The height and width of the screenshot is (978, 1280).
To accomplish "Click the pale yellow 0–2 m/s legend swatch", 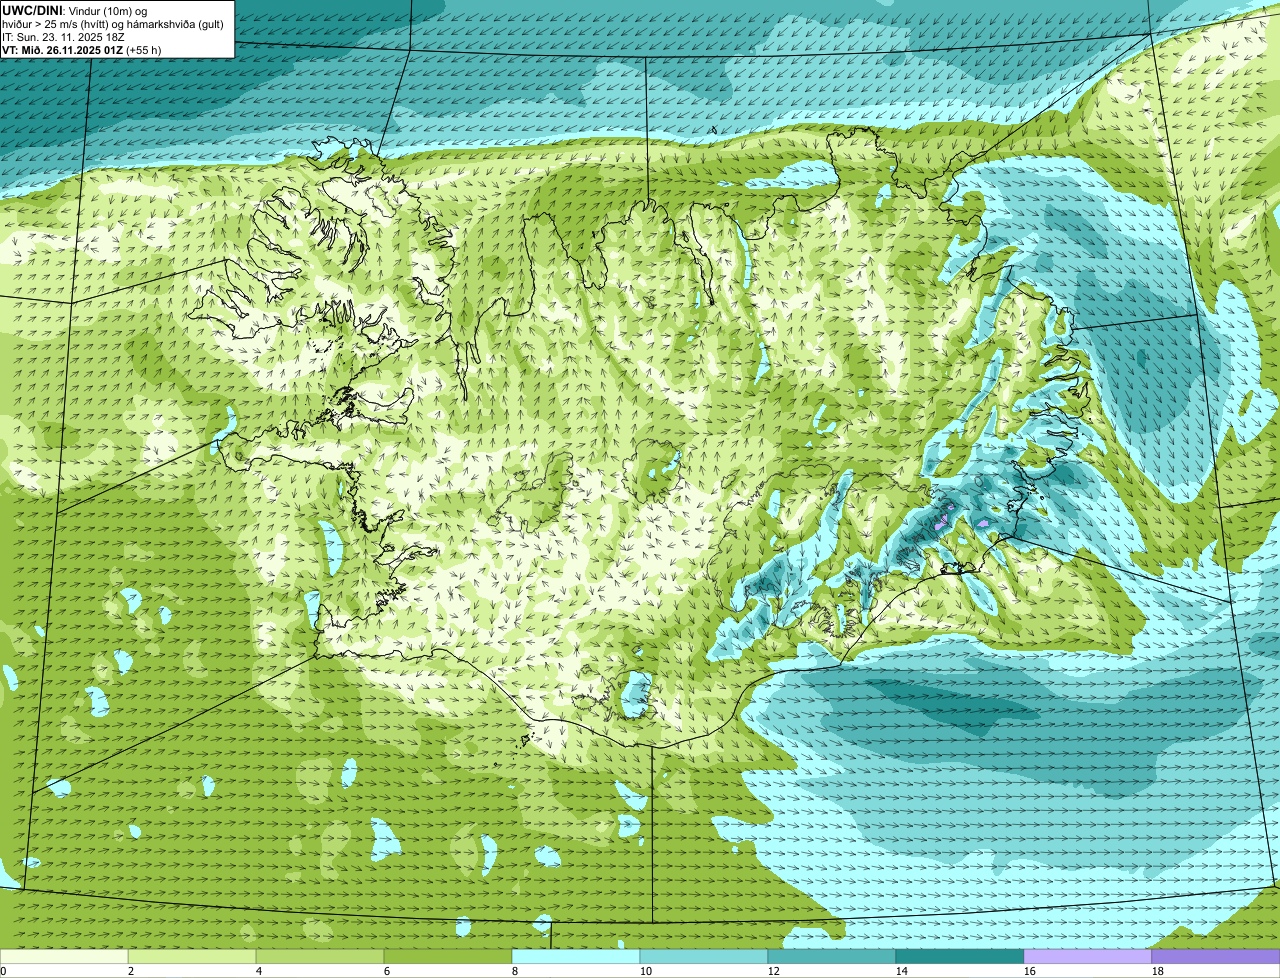I will (64, 957).
